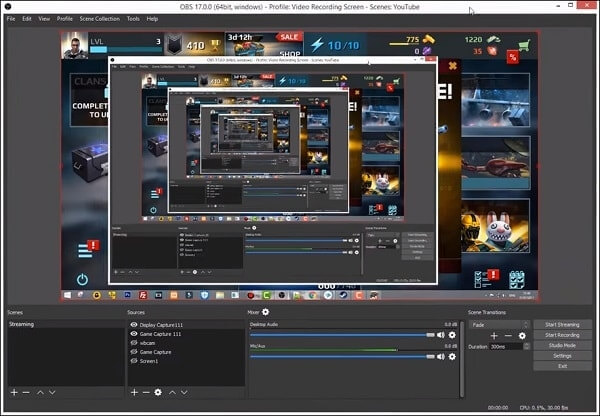Click the green shopping cart icon in the game

524,45
